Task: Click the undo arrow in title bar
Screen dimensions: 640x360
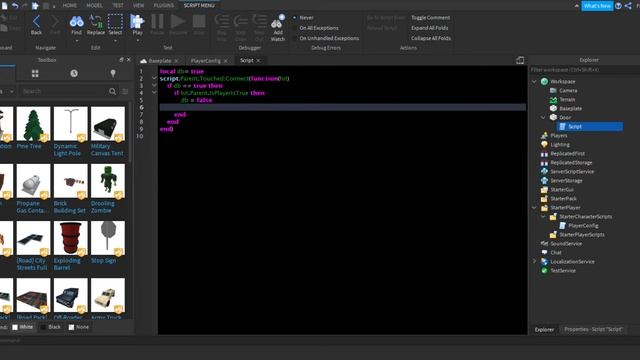Action: pos(15,5)
